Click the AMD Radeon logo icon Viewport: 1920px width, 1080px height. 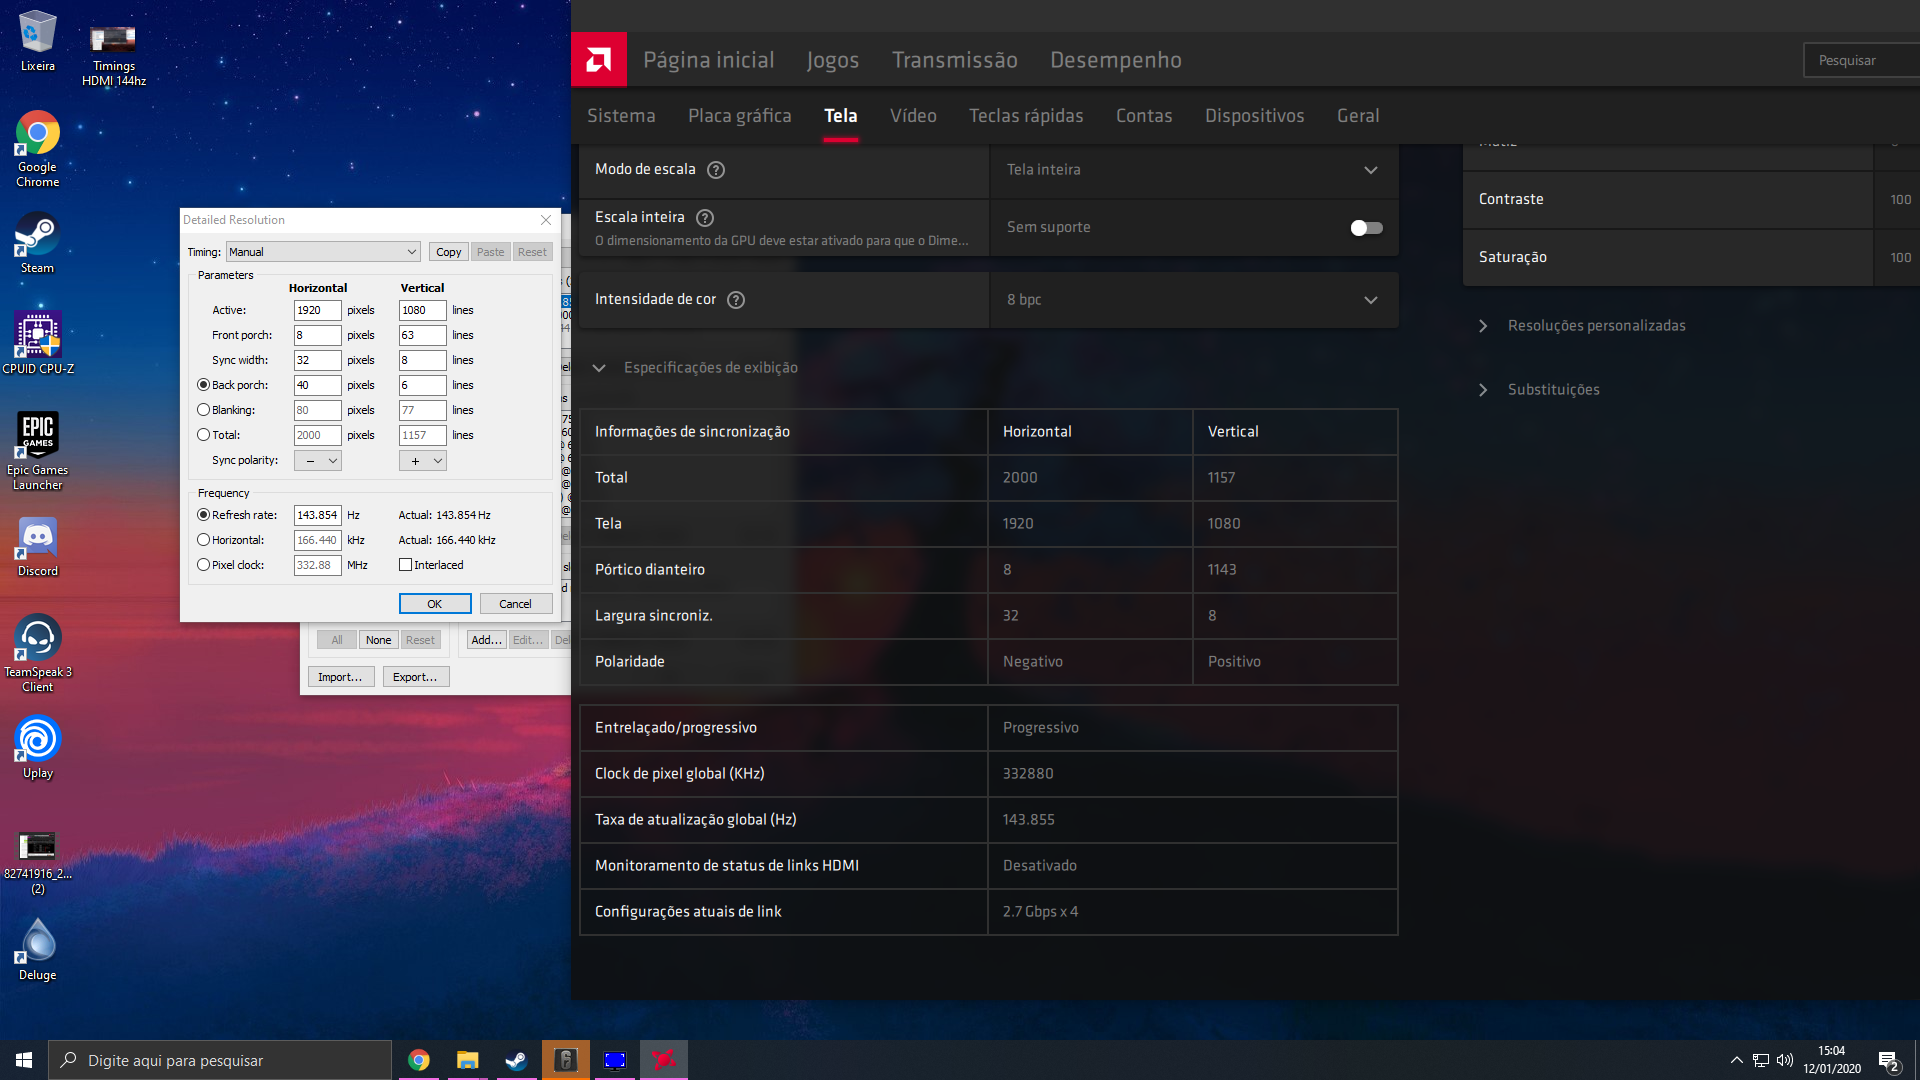coord(599,60)
